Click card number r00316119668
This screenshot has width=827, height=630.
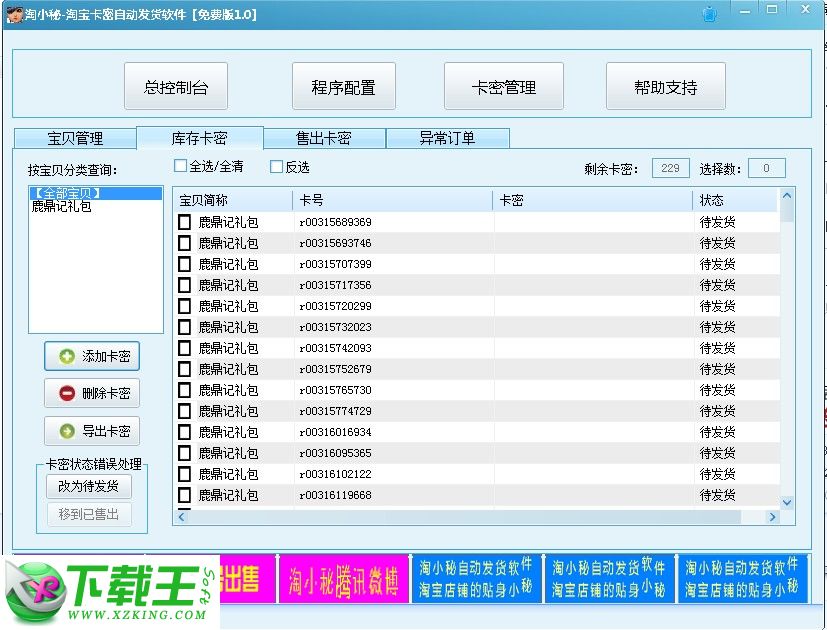click(x=335, y=495)
